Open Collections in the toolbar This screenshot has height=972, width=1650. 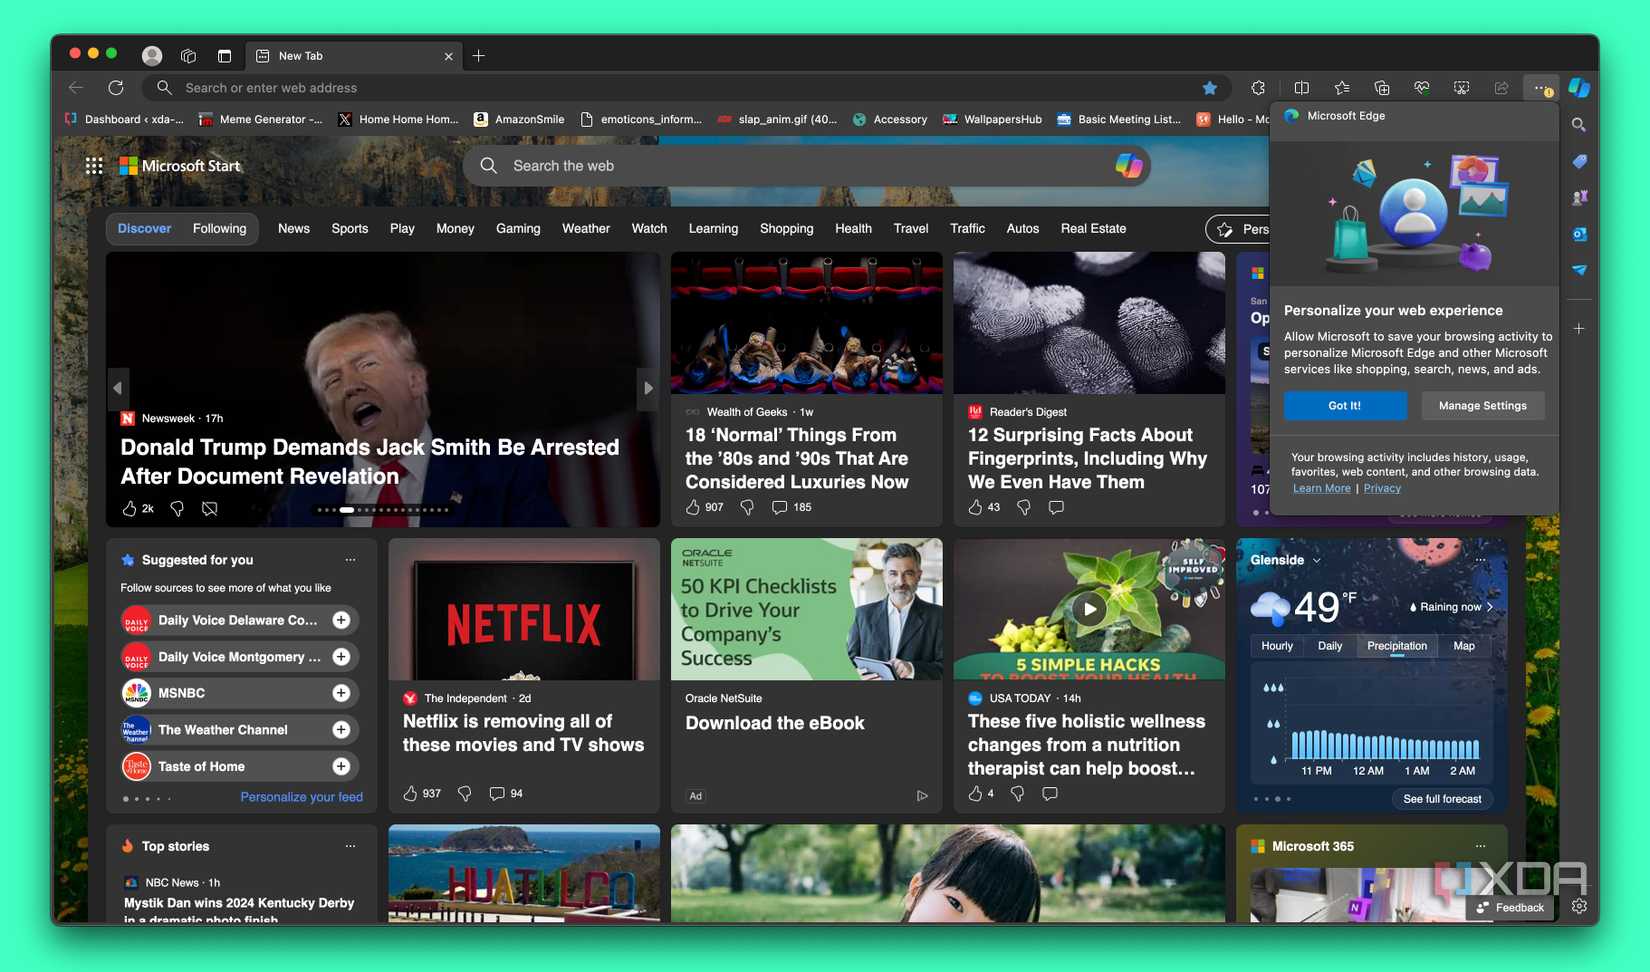1381,88
